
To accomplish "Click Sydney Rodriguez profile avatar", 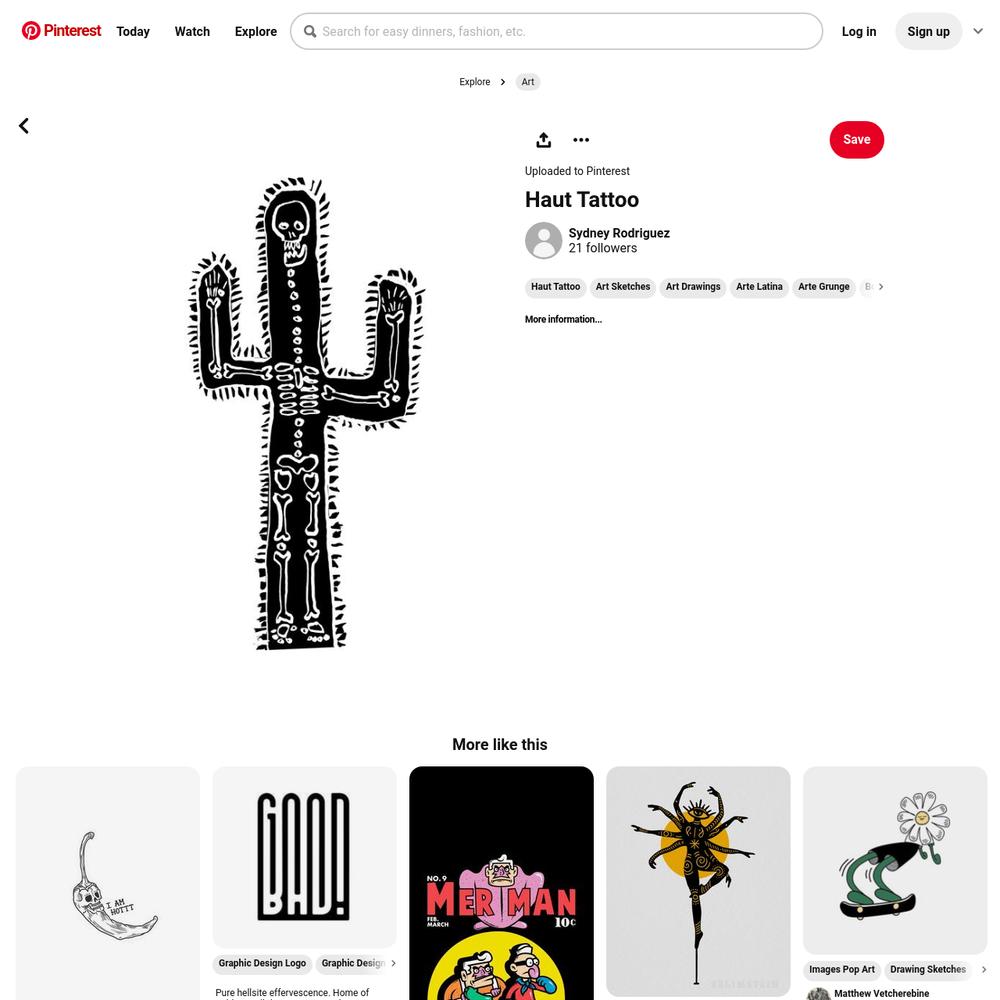I will (x=543, y=240).
